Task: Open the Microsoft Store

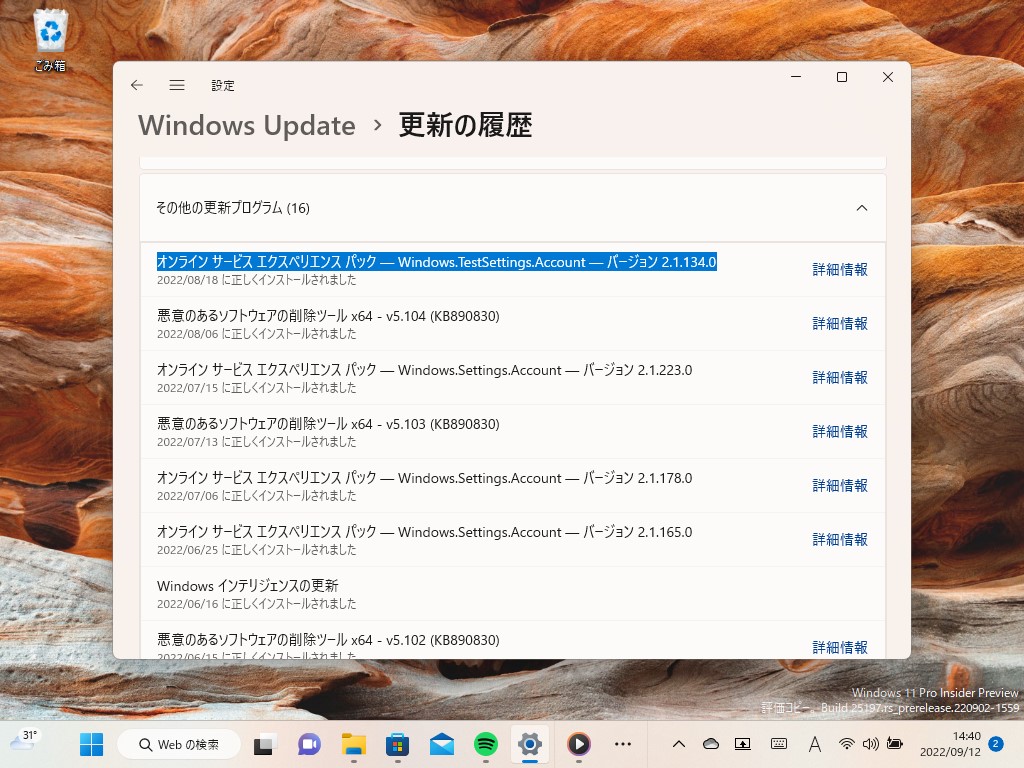Action: pyautogui.click(x=399, y=744)
